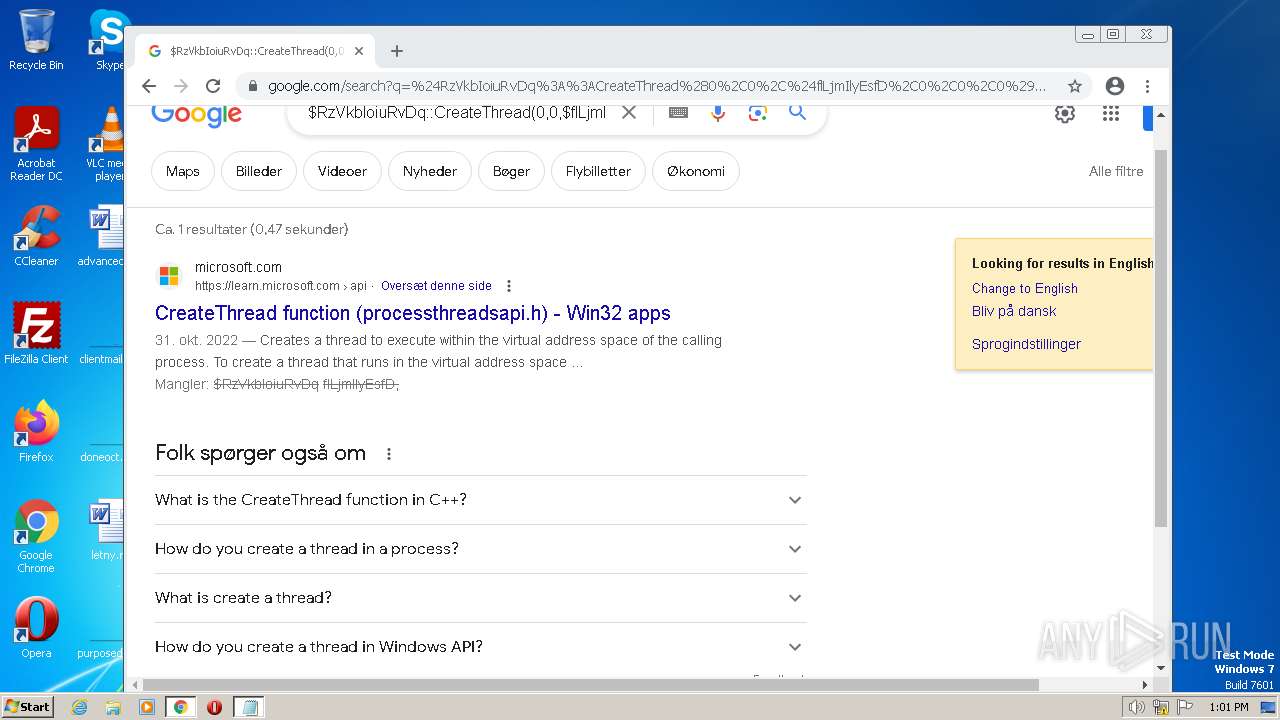Select Bliv på dansk

coord(1014,311)
